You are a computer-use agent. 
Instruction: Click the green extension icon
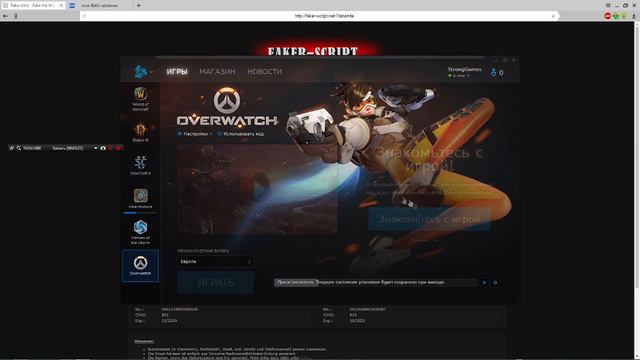point(616,16)
